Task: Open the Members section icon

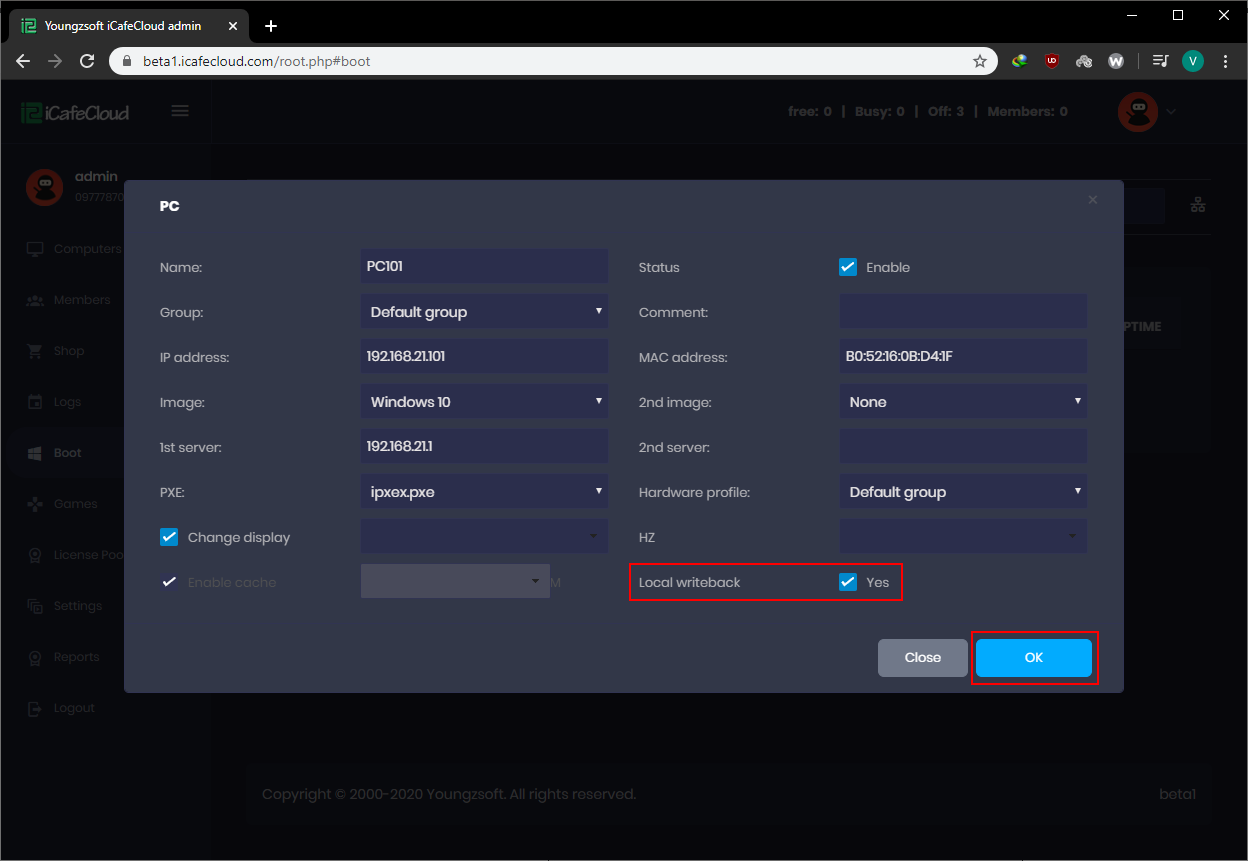Action: (x=35, y=299)
